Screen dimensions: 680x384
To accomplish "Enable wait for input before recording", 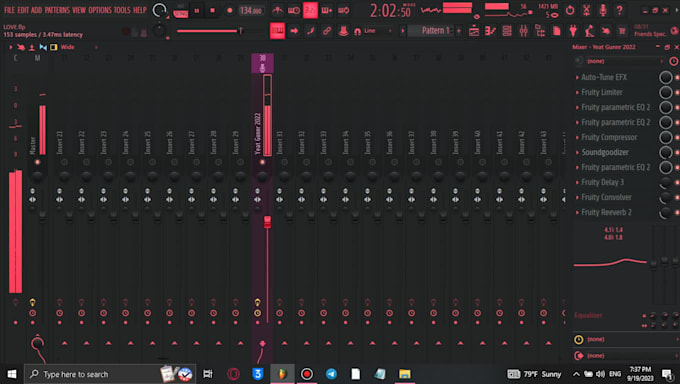I will point(294,10).
